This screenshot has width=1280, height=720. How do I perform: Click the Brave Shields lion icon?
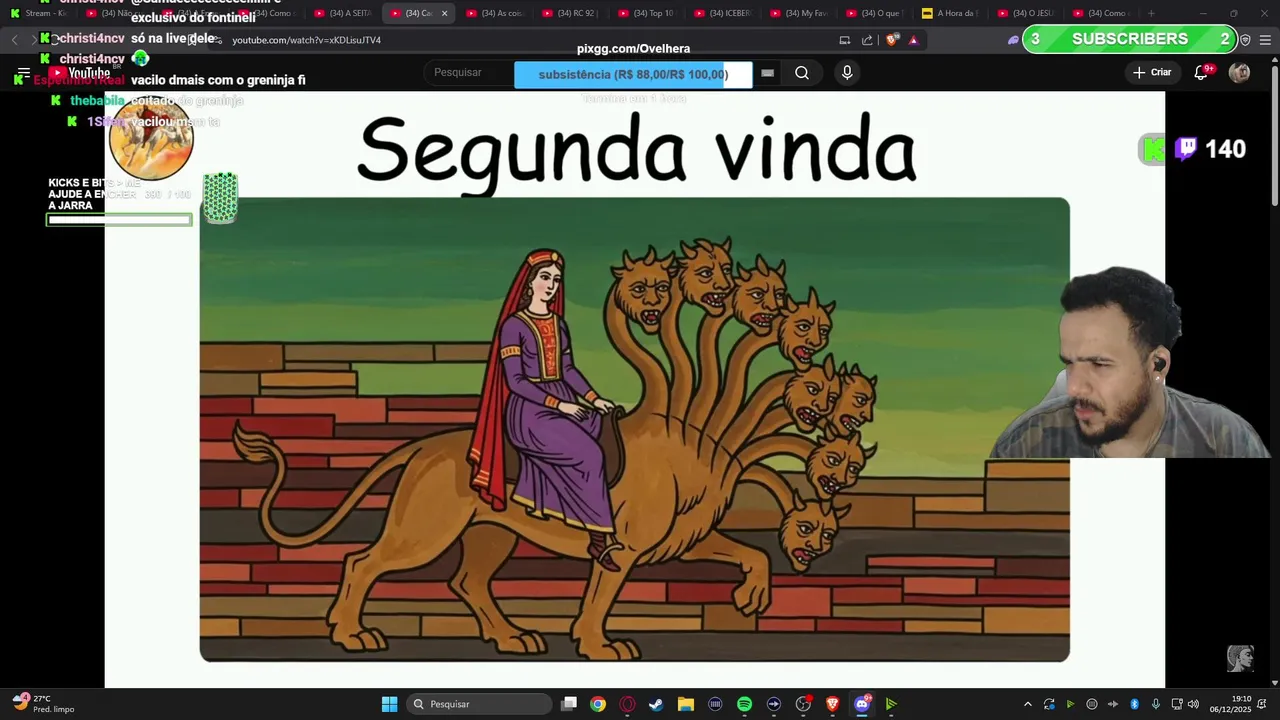(892, 40)
